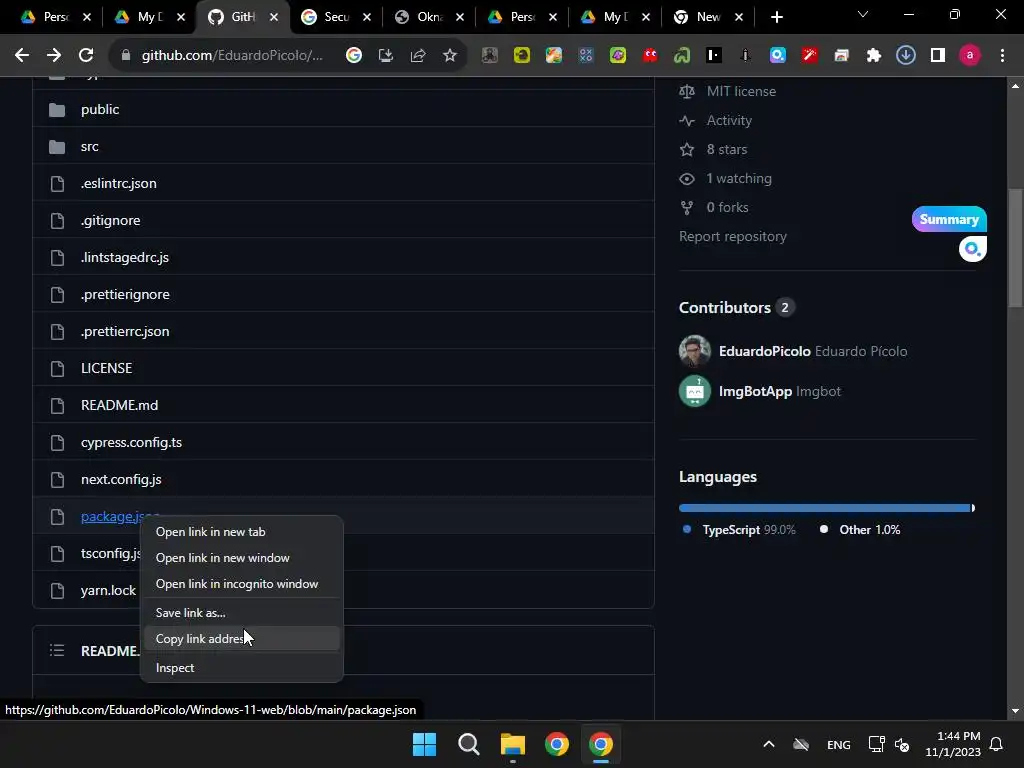Open next.config.js file
This screenshot has height=768, width=1024.
(x=121, y=479)
